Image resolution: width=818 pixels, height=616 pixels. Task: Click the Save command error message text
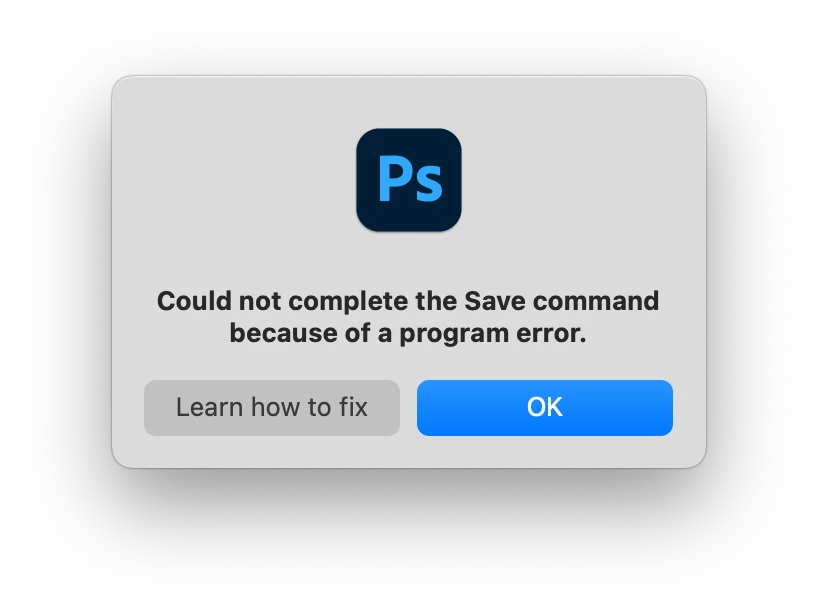point(408,317)
